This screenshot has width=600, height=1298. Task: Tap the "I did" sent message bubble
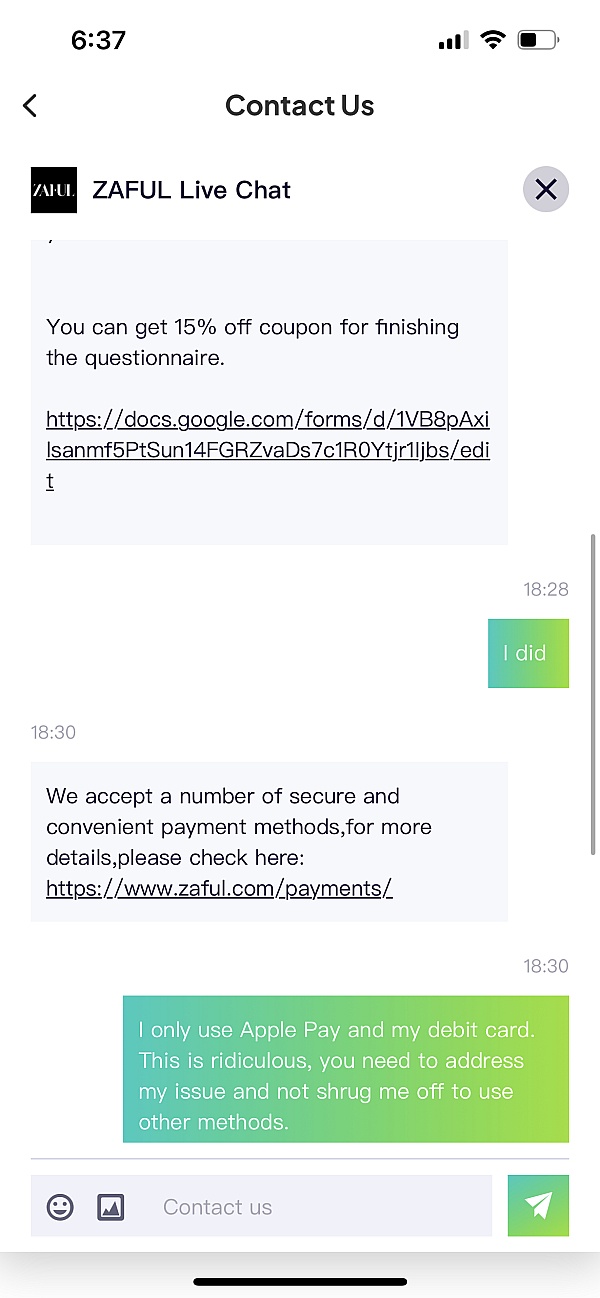coord(528,653)
